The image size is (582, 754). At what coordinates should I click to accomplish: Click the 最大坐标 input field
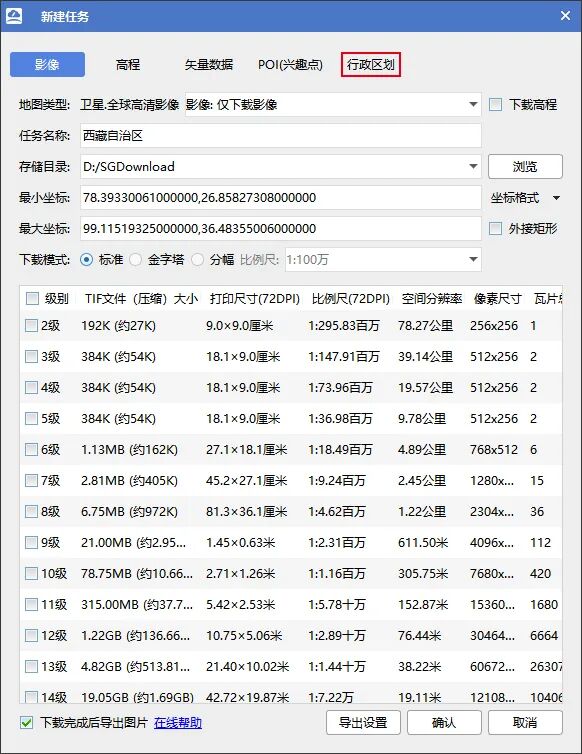280,228
